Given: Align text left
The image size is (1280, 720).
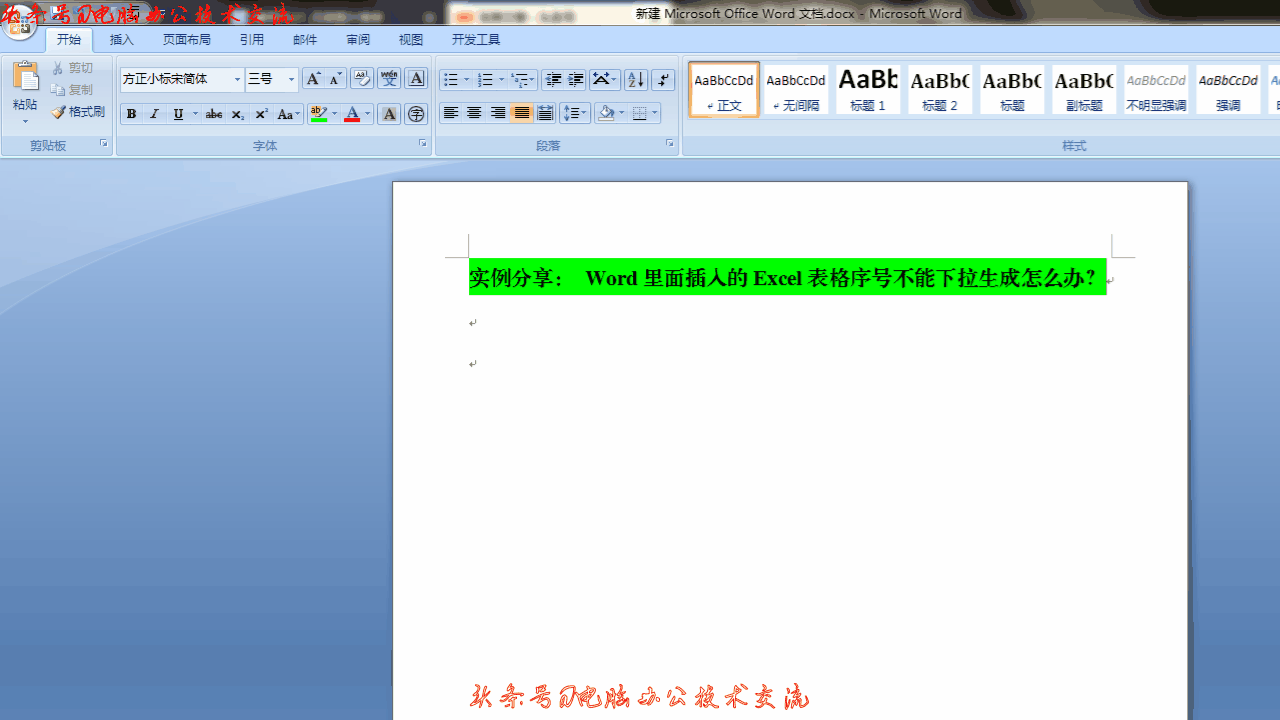Looking at the screenshot, I should point(451,114).
